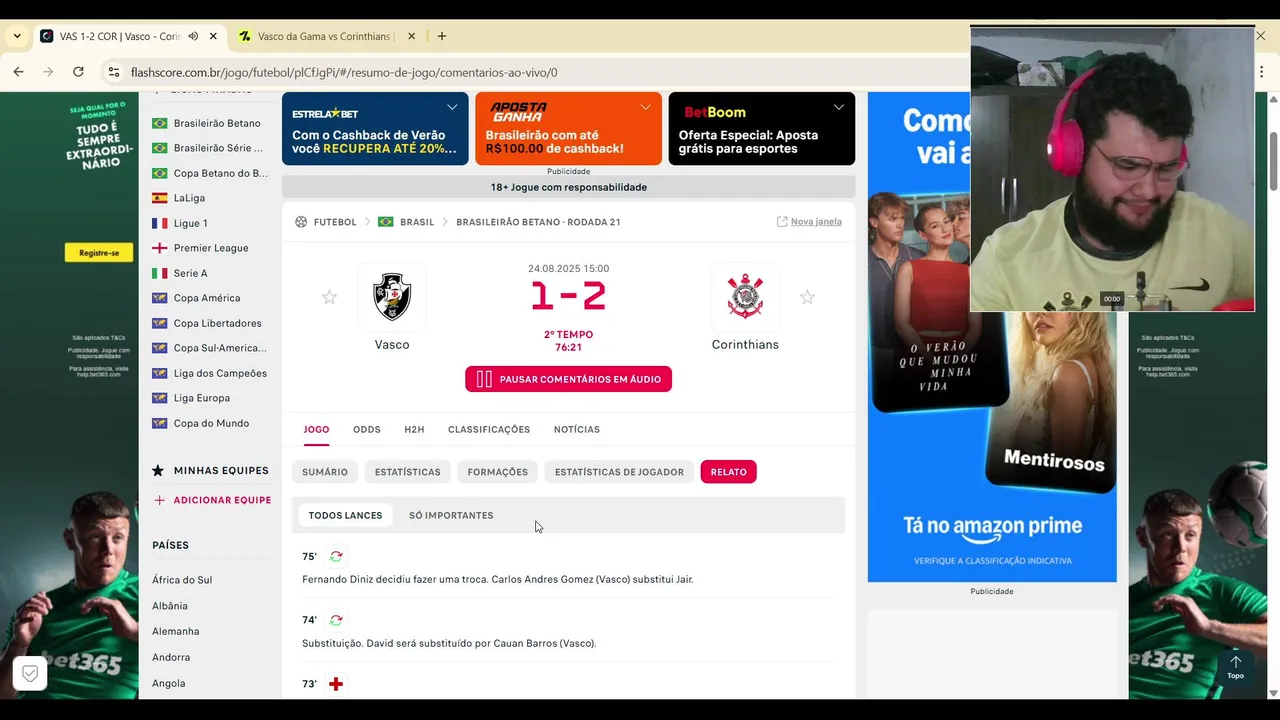Click the Corinthians club crest
The height and width of the screenshot is (720, 1280).
click(x=745, y=296)
